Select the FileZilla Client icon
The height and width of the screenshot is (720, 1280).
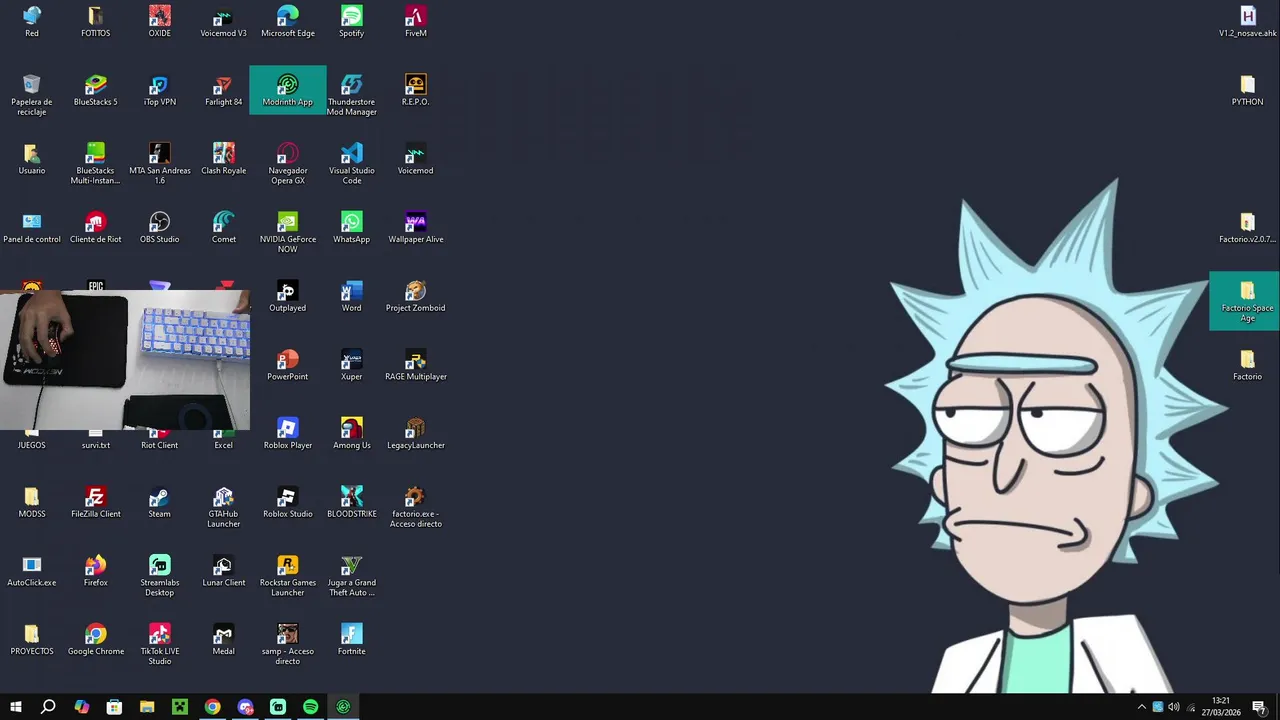pyautogui.click(x=96, y=503)
